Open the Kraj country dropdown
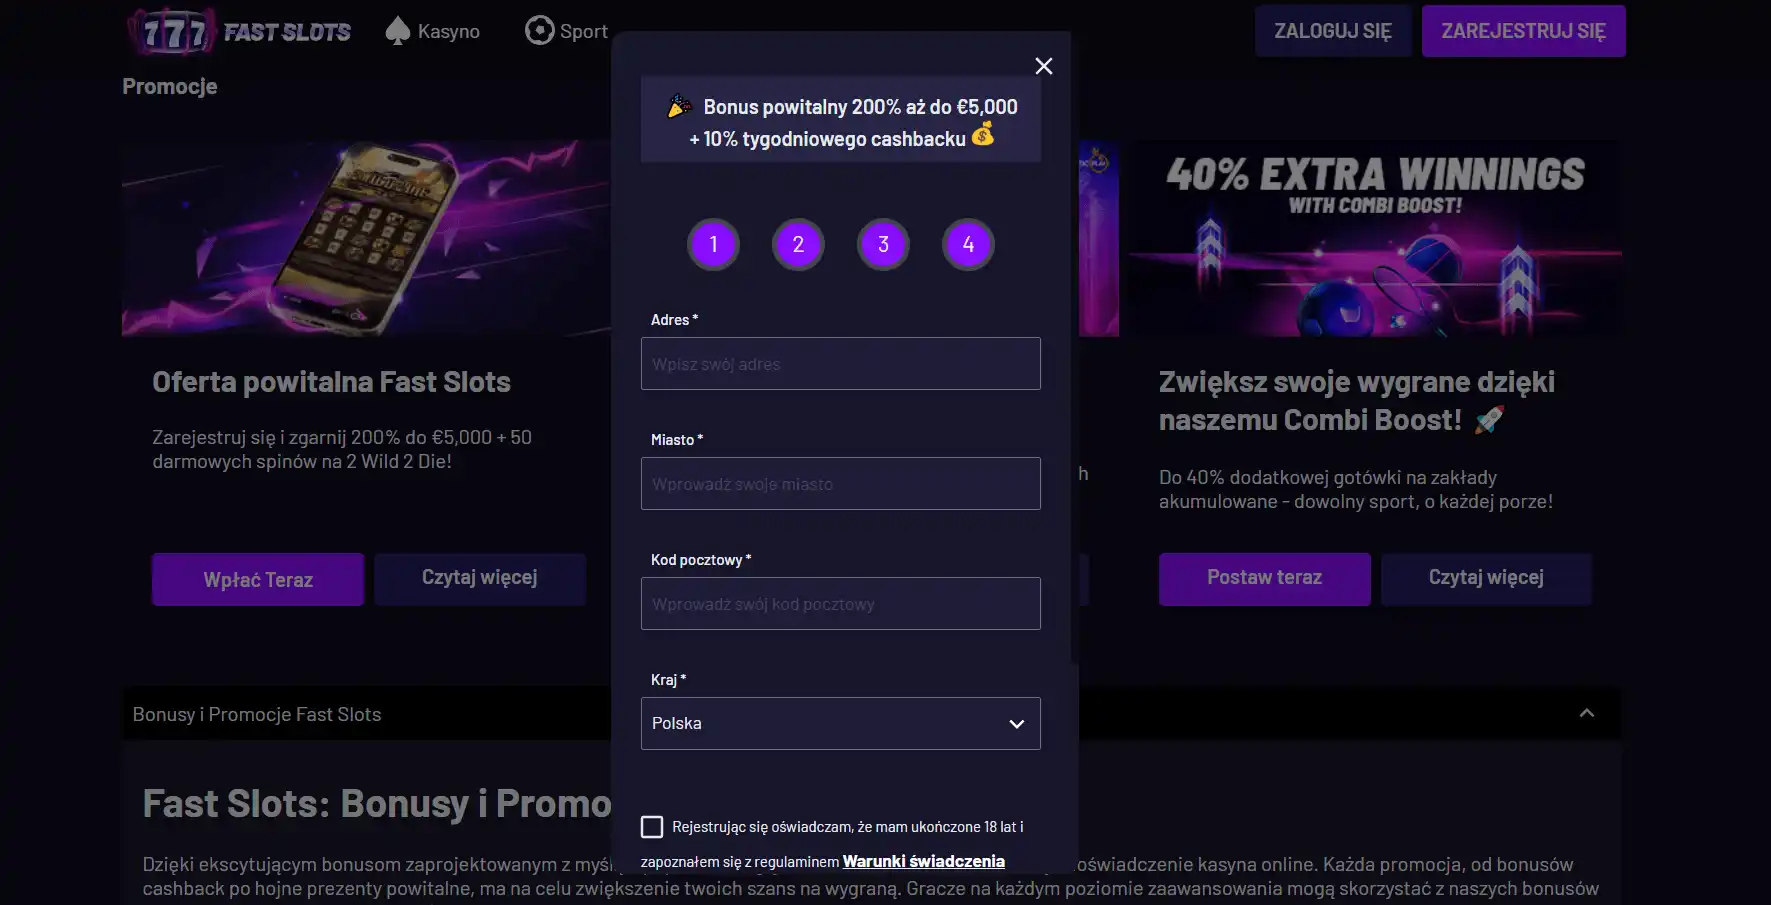The height and width of the screenshot is (905, 1771). [840, 723]
